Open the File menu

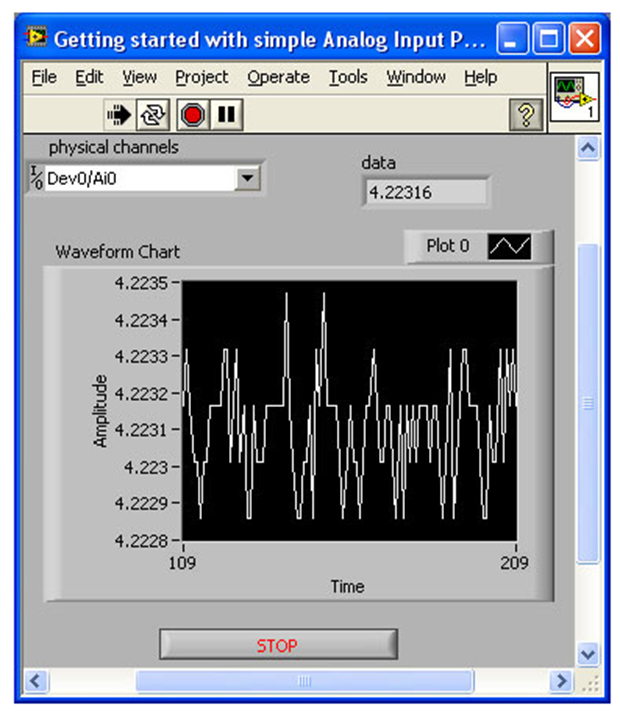tap(44, 77)
